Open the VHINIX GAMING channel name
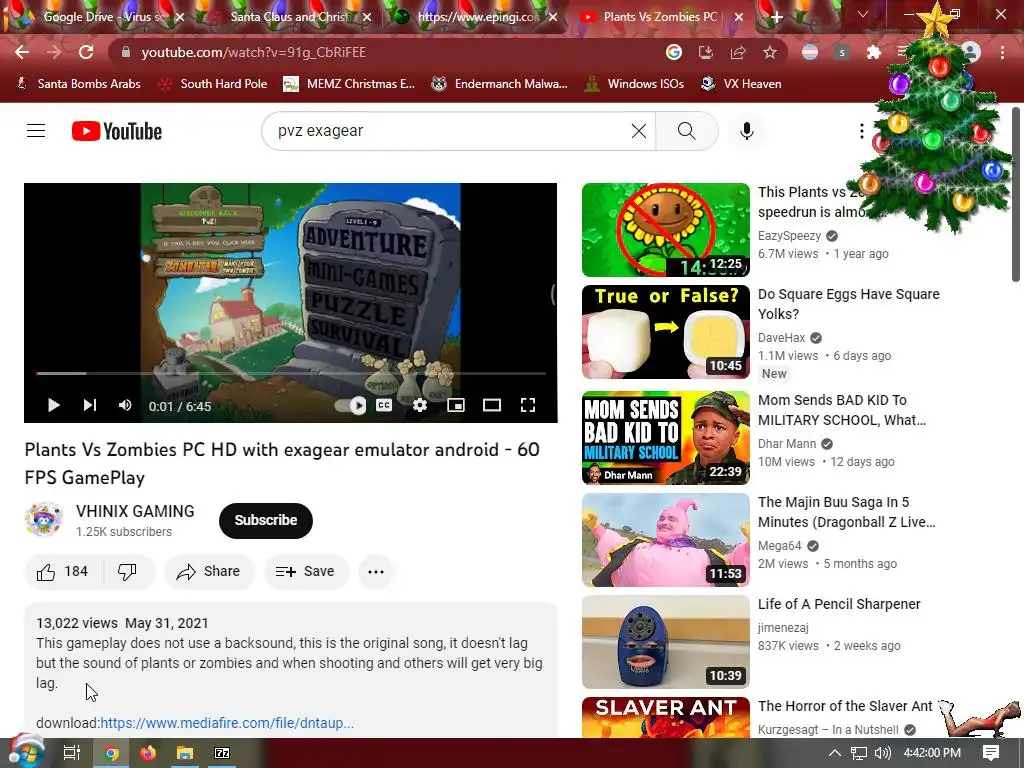The height and width of the screenshot is (768, 1024). click(x=135, y=511)
